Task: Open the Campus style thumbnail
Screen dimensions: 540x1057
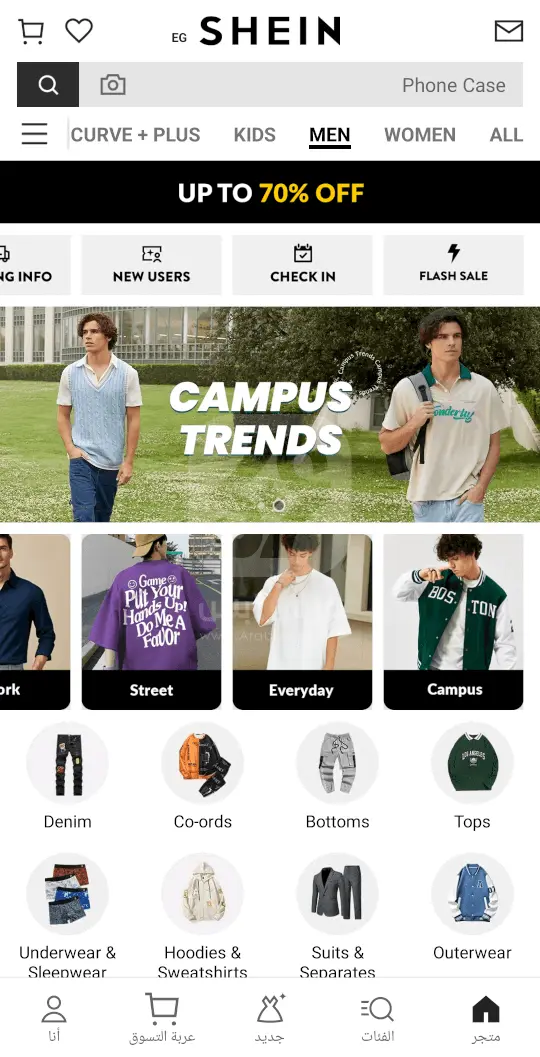Action: (x=454, y=622)
